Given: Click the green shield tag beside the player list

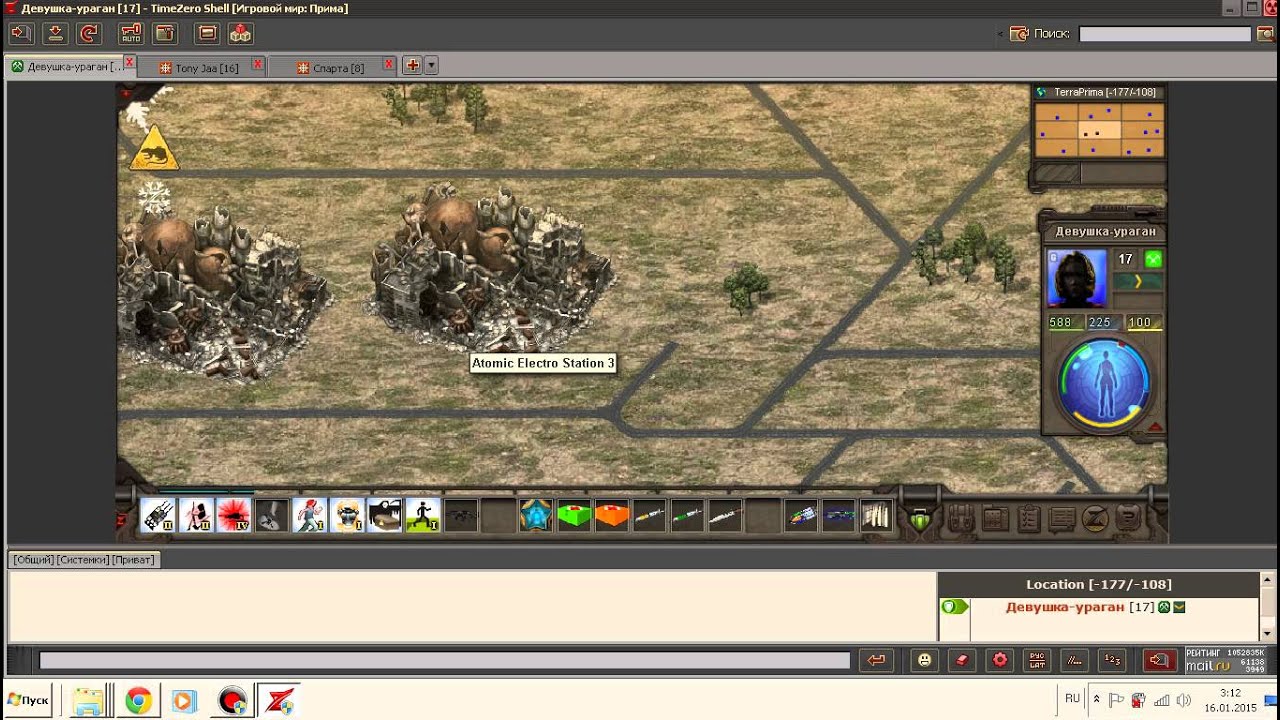Looking at the screenshot, I should (x=954, y=606).
